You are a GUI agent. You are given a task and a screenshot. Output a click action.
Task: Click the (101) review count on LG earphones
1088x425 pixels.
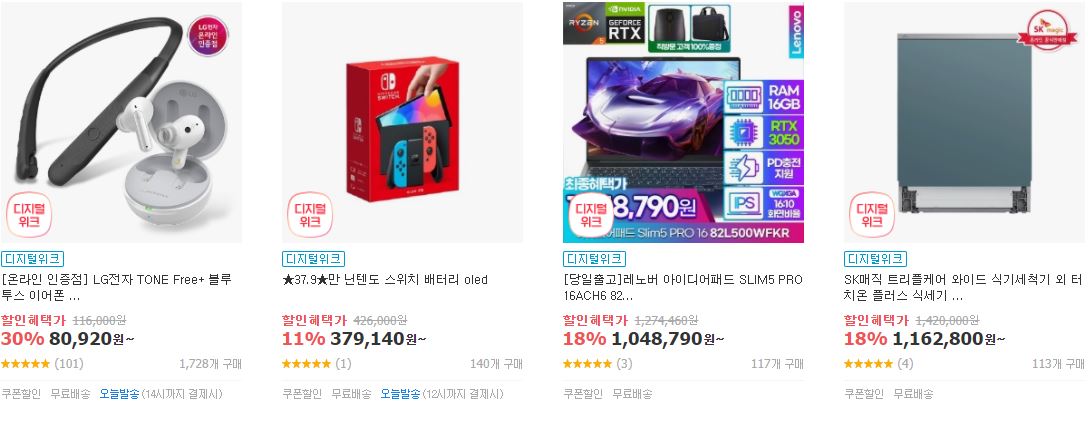point(69,364)
